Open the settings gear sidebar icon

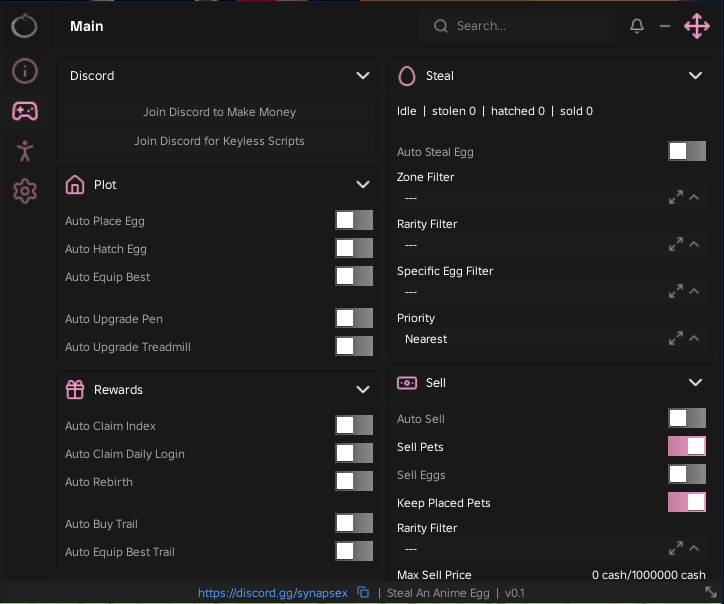tap(25, 191)
